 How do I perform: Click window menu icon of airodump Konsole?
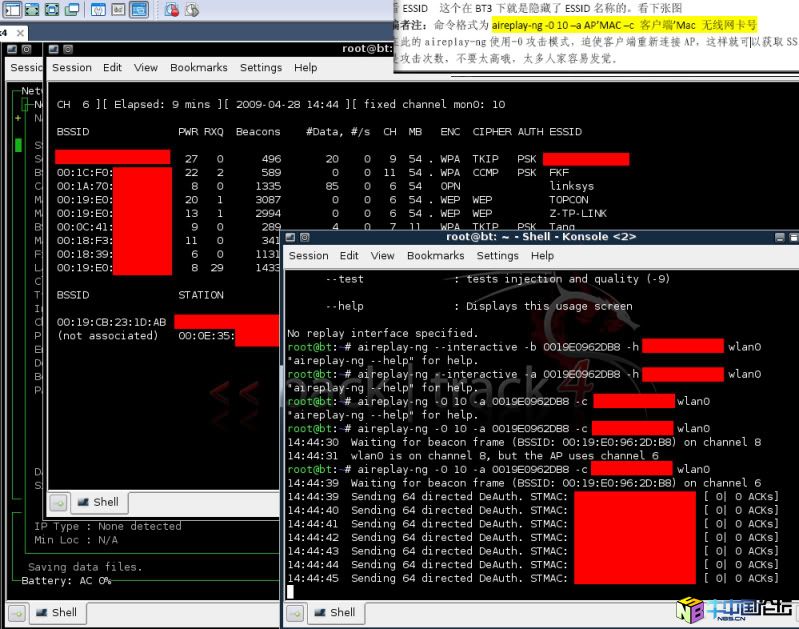coord(54,49)
